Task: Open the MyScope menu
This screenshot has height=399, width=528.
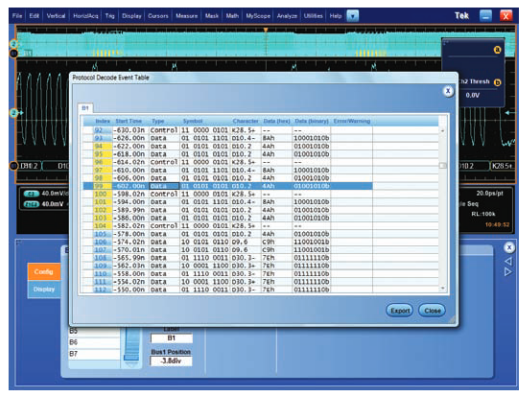Action: coord(258,16)
